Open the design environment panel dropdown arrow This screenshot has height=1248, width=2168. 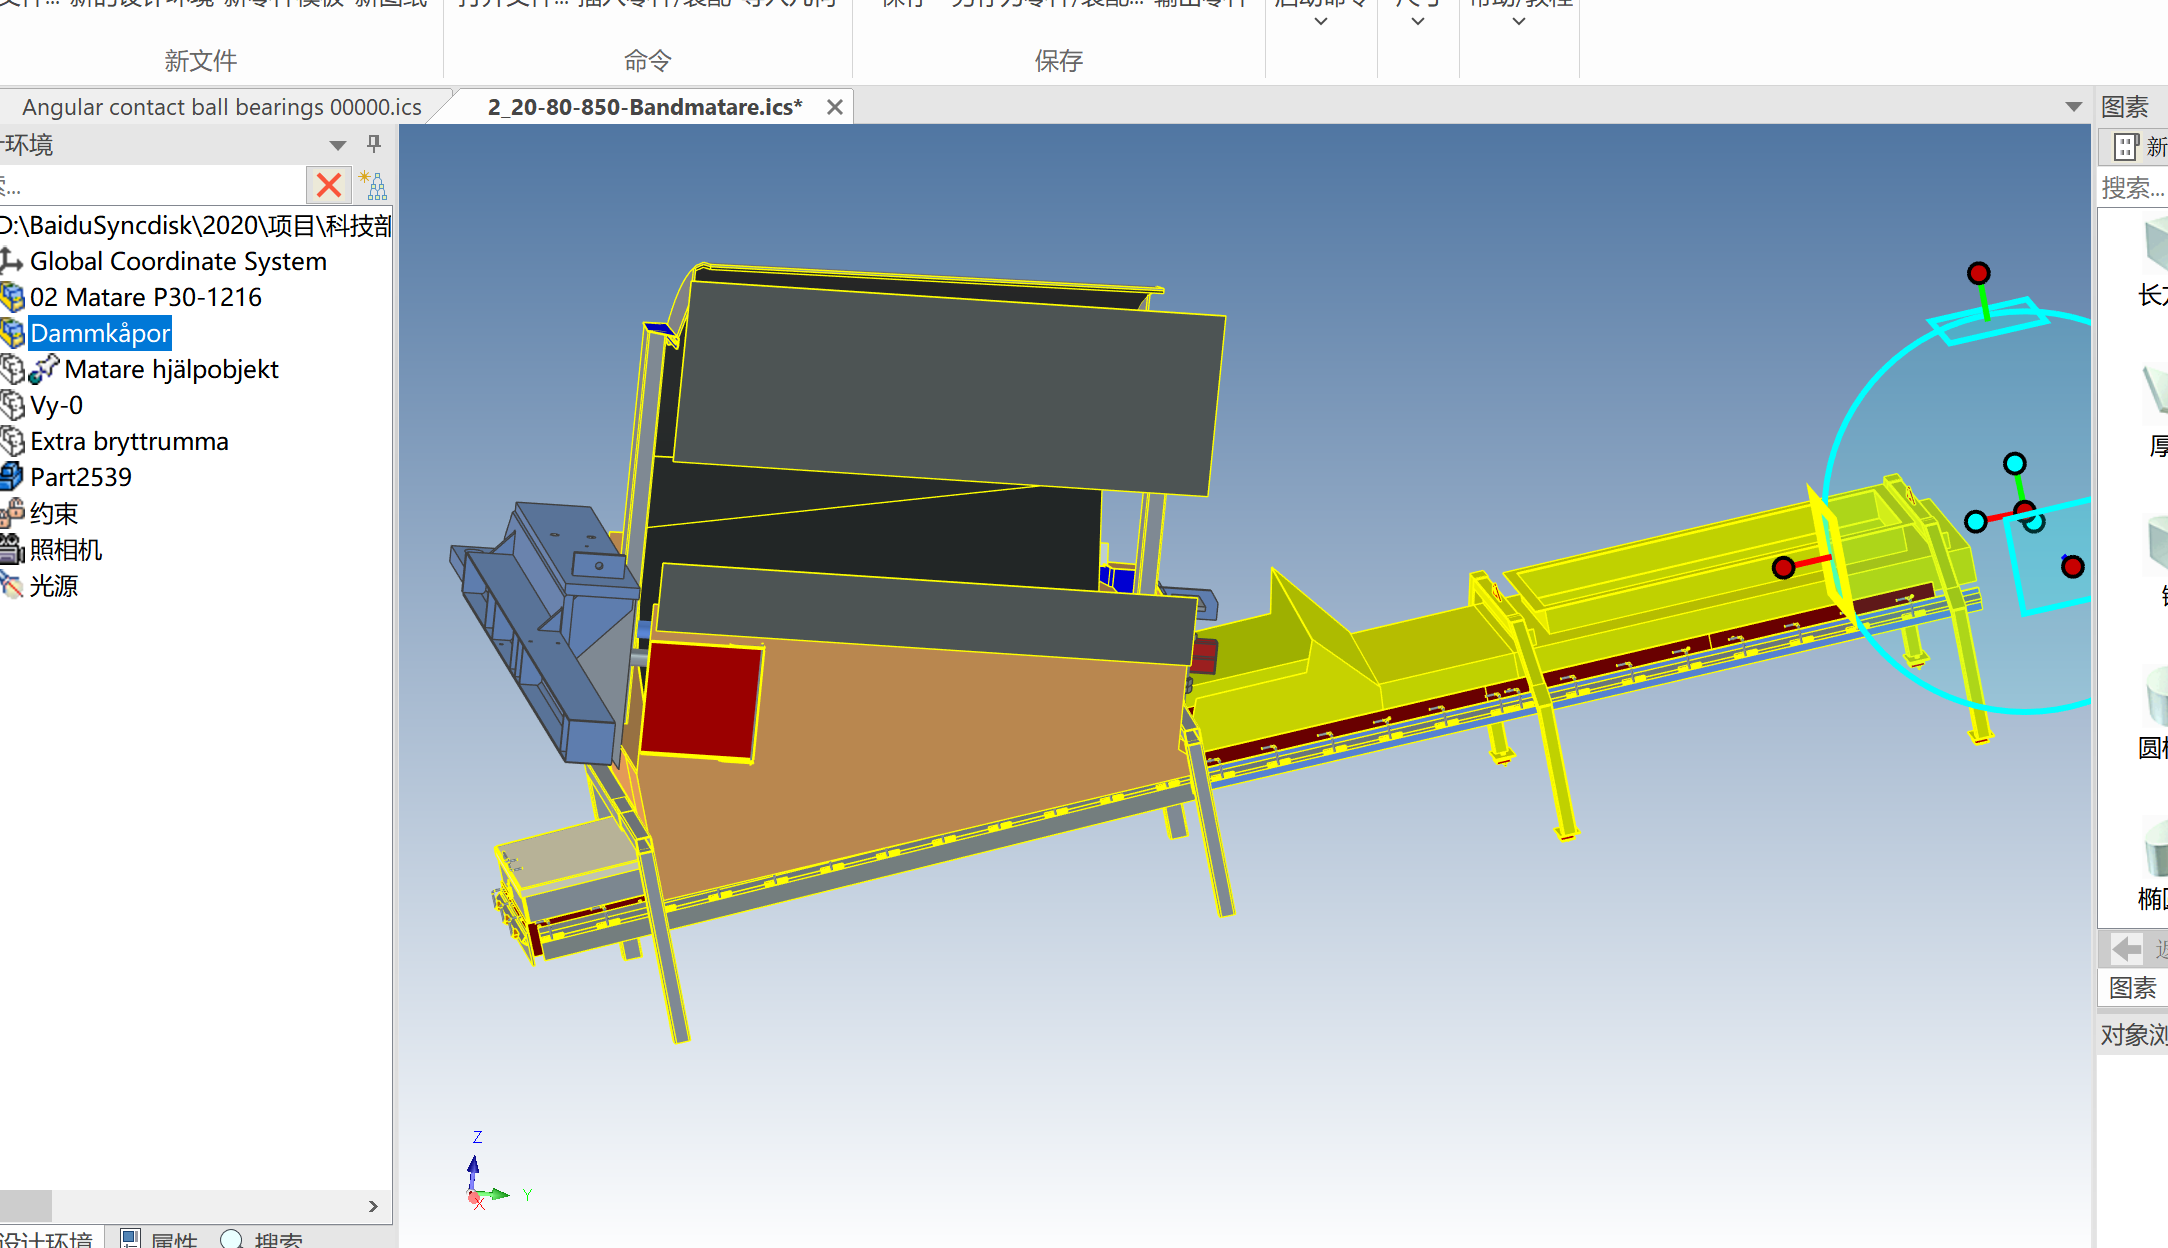[x=338, y=145]
